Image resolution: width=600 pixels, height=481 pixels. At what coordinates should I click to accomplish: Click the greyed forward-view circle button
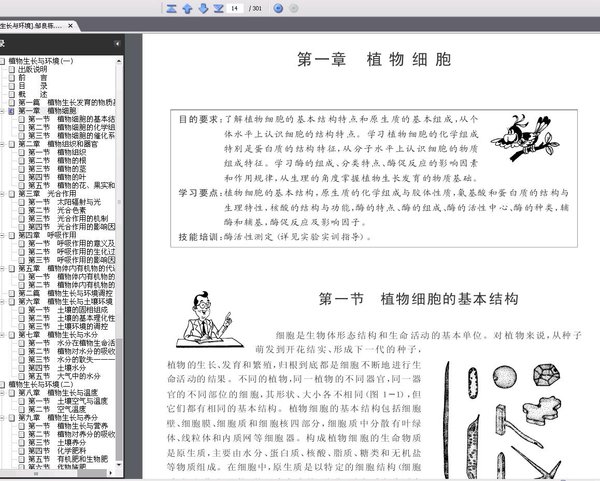(x=293, y=8)
